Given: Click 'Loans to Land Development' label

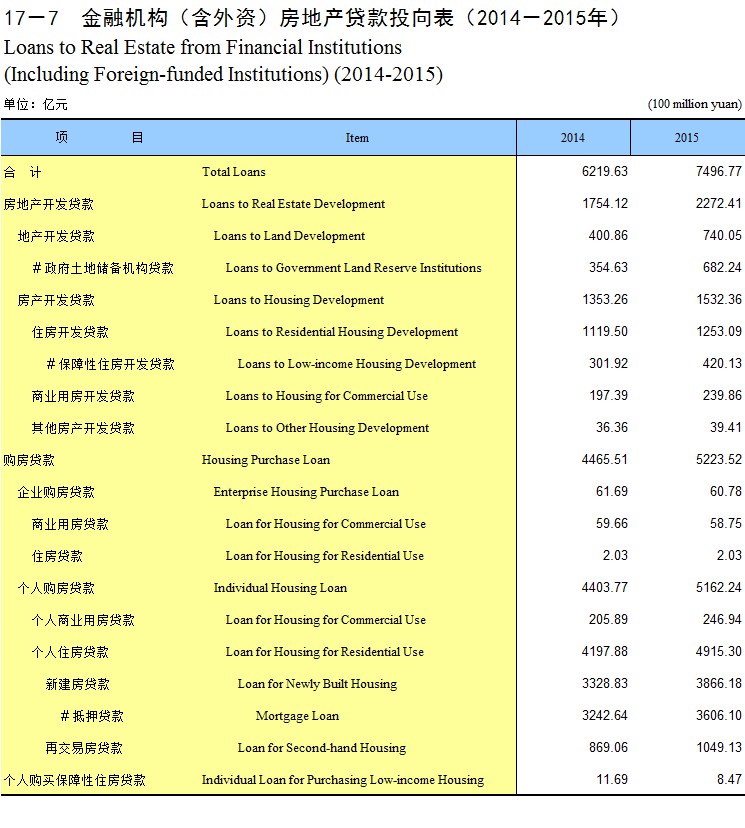Looking at the screenshot, I should tap(289, 236).
